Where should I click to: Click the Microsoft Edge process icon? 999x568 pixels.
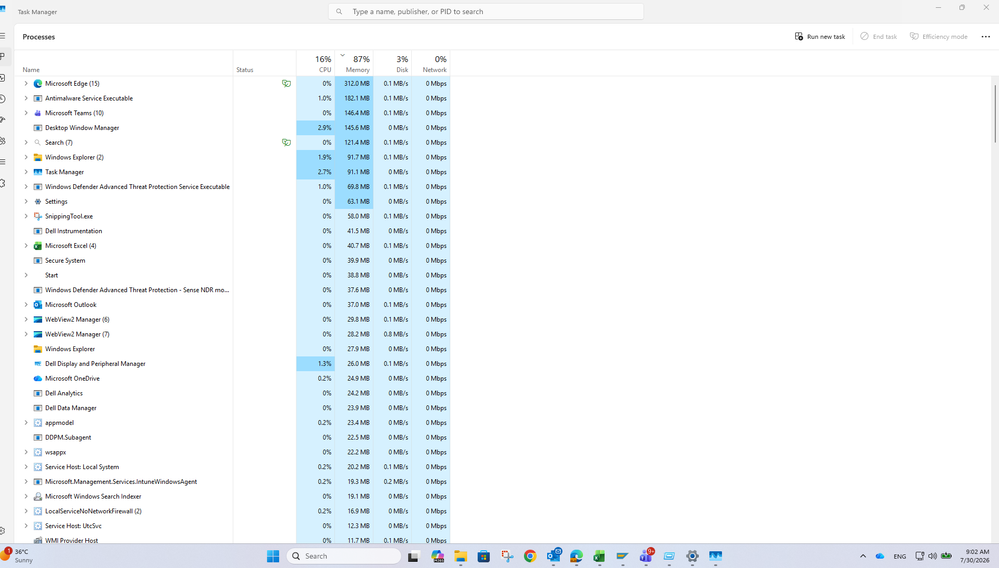[x=38, y=83]
